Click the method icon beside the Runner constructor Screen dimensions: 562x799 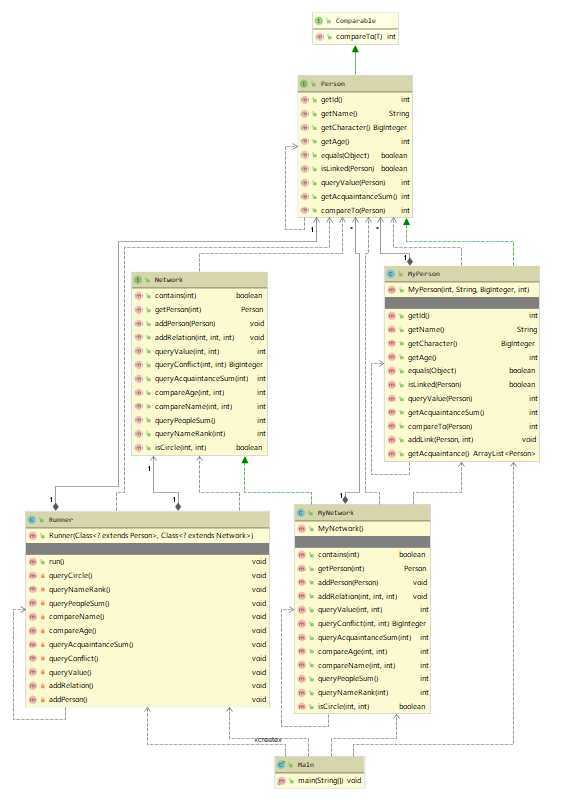coord(33,536)
